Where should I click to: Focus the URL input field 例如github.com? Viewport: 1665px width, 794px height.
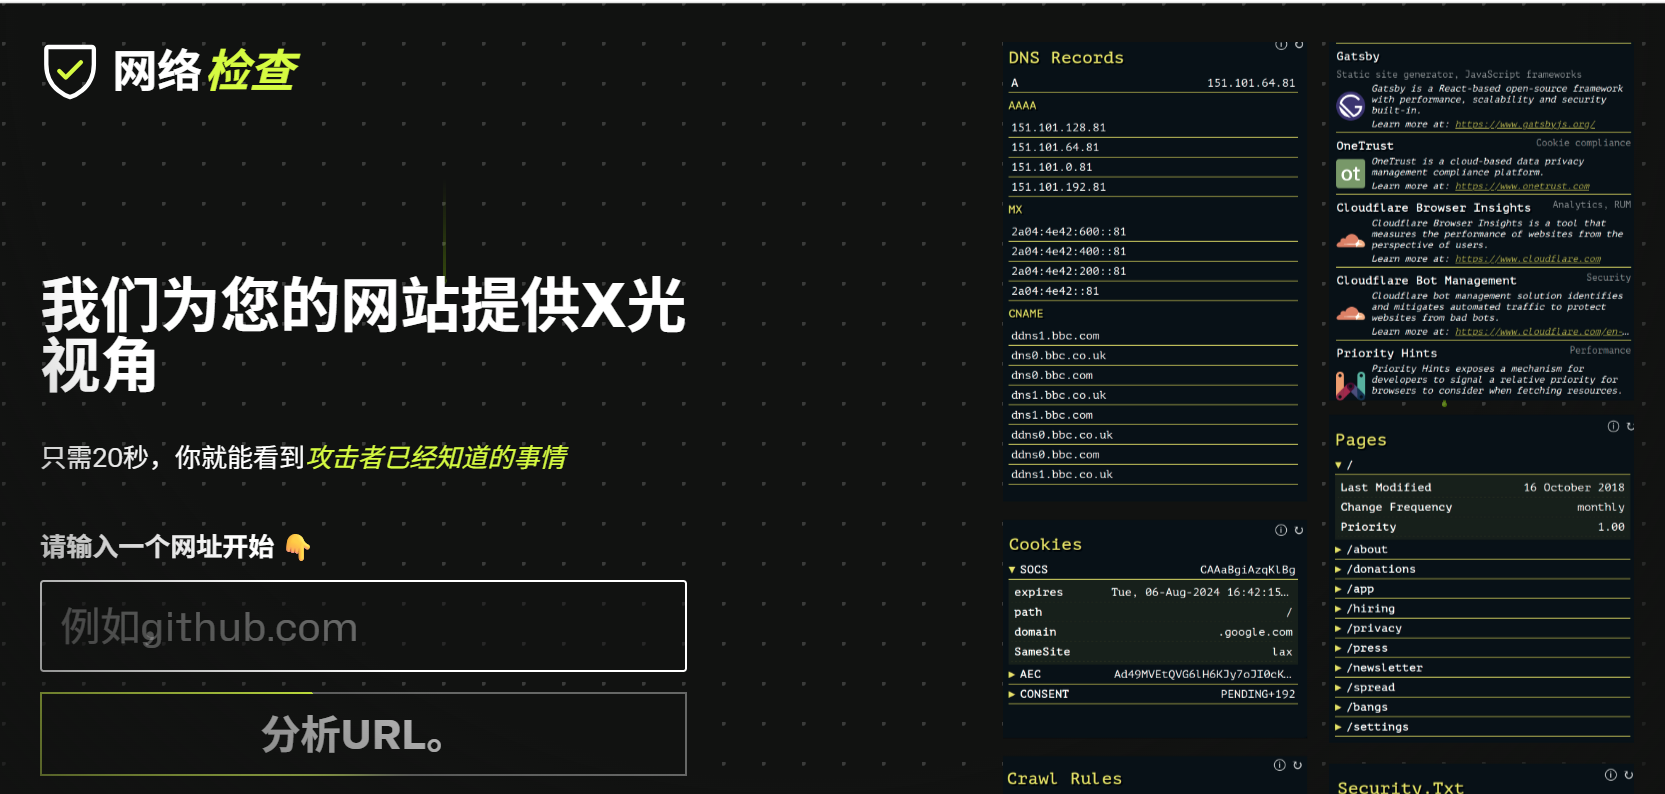point(363,626)
